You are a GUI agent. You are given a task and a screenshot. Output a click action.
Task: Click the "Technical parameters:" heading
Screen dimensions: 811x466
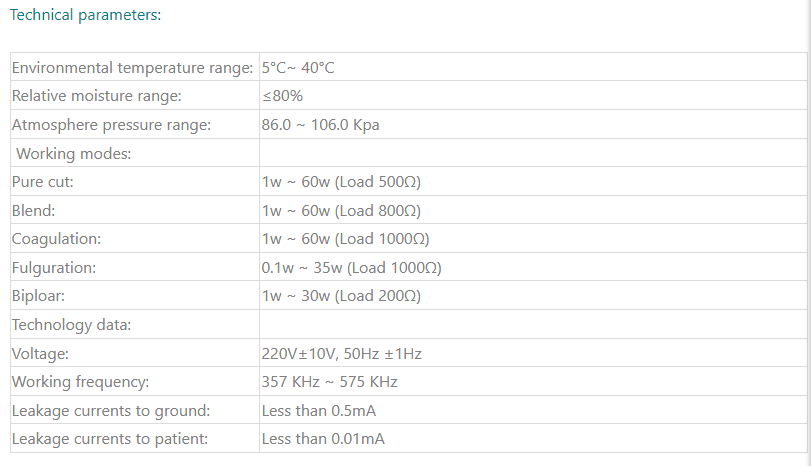[85, 16]
